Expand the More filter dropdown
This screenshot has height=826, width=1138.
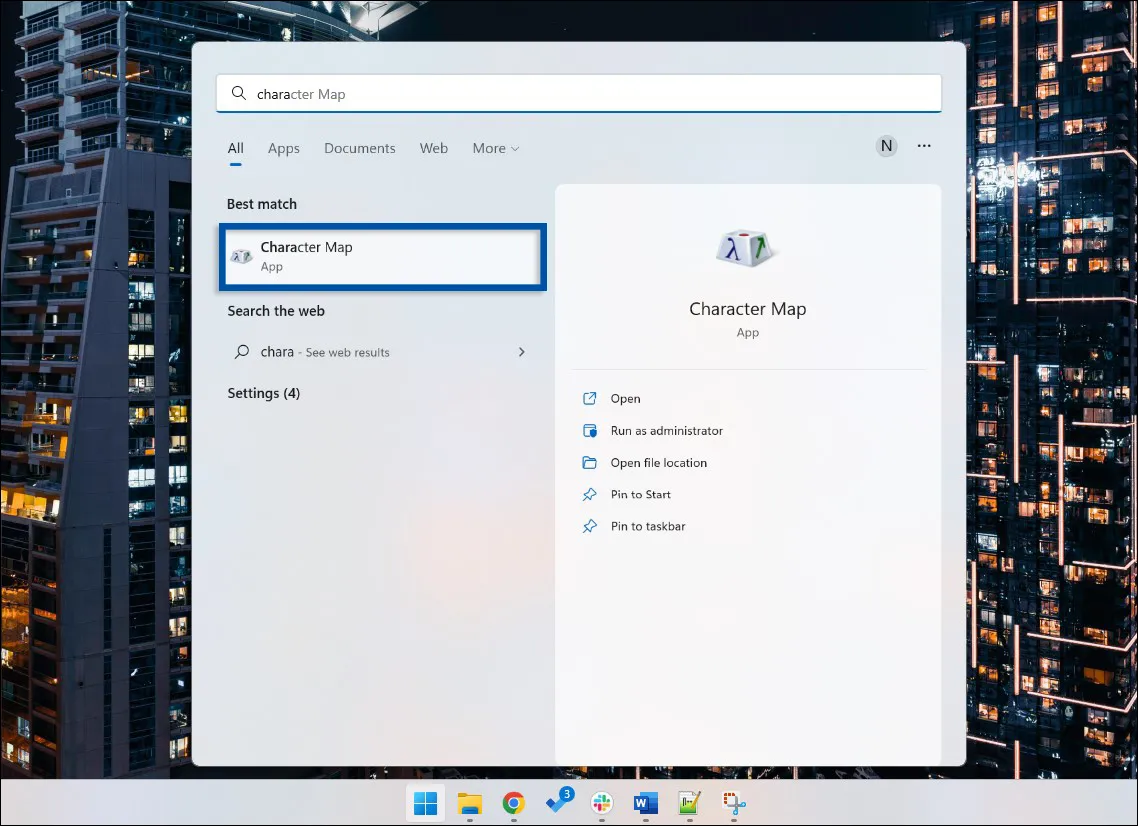[496, 148]
